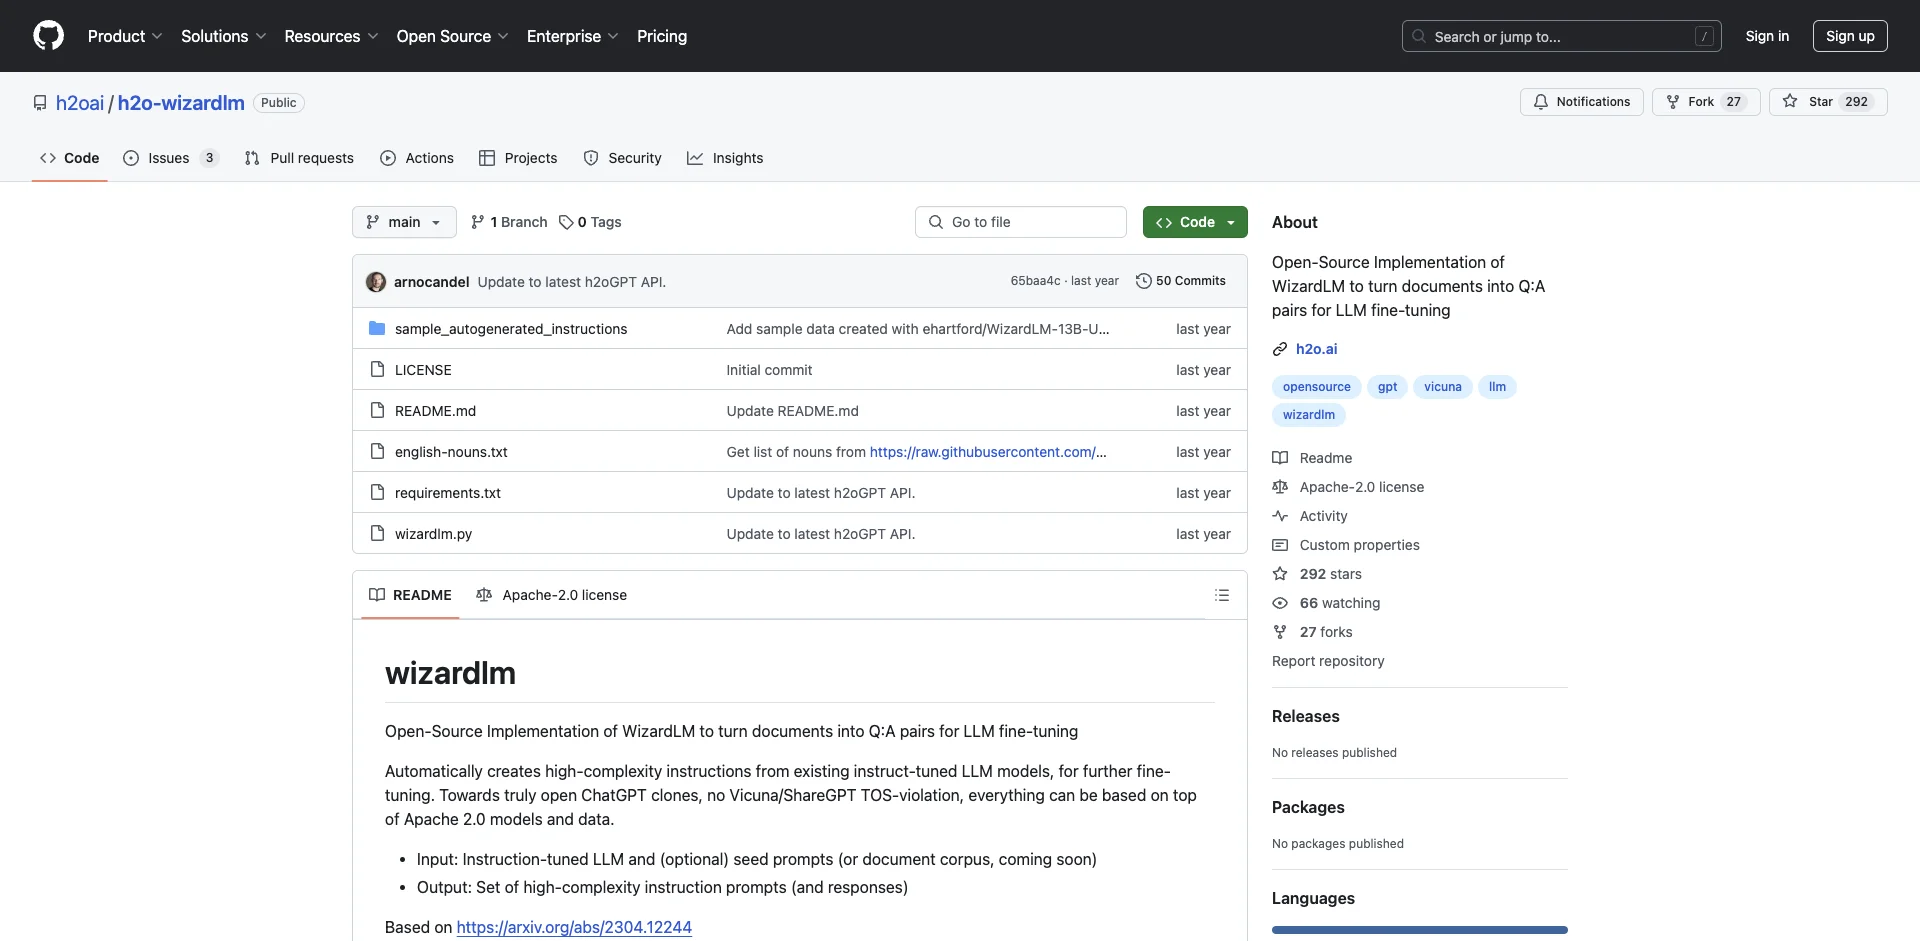Image resolution: width=1920 pixels, height=941 pixels.
Task: Open the english-nouns.txt file
Action: pyautogui.click(x=451, y=452)
